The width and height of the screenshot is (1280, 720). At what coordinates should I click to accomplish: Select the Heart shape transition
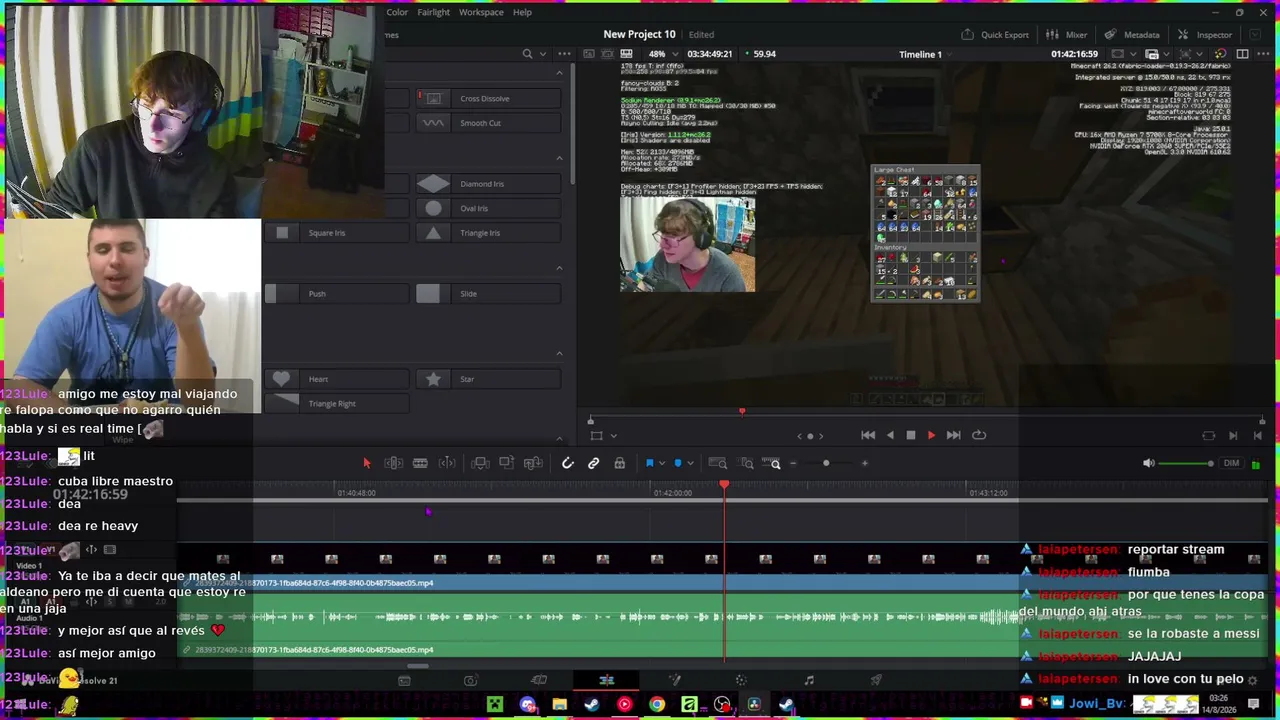(x=336, y=379)
